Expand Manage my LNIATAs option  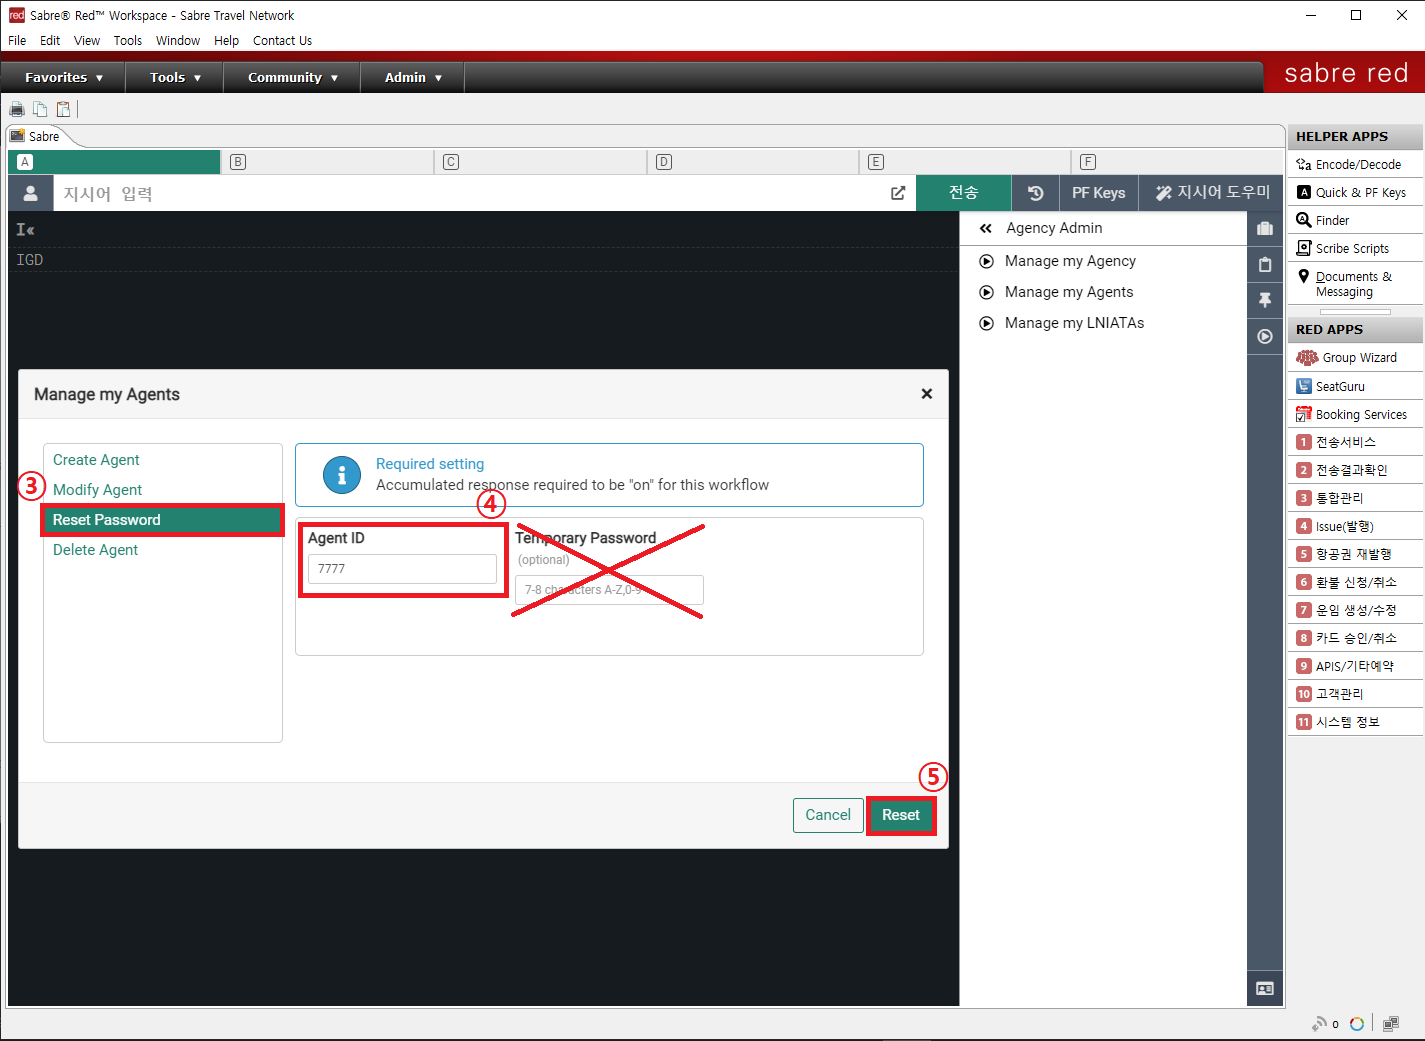pyautogui.click(x=1061, y=323)
